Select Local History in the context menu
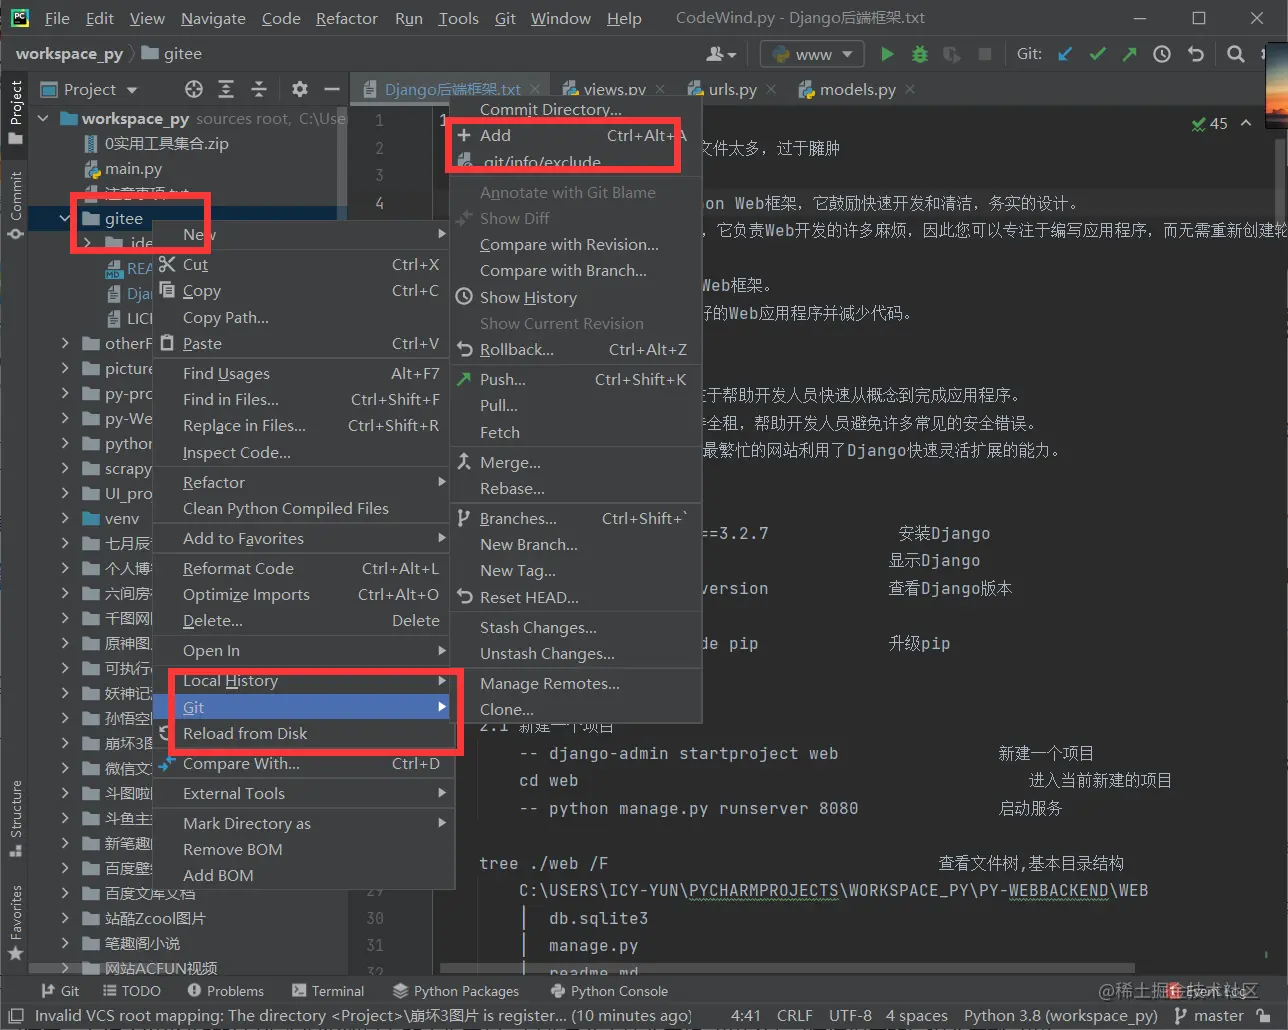This screenshot has height=1030, width=1288. pos(301,681)
